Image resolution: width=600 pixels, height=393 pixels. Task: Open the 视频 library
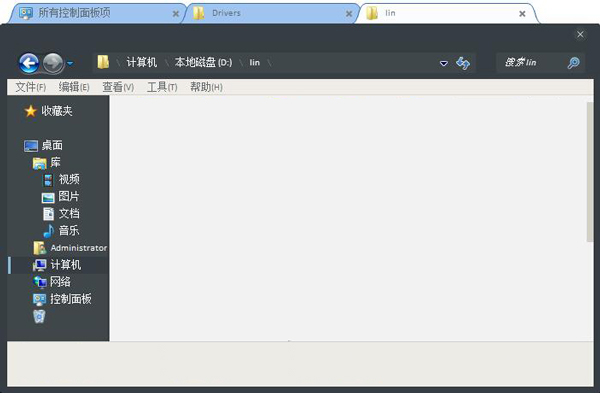pos(69,179)
